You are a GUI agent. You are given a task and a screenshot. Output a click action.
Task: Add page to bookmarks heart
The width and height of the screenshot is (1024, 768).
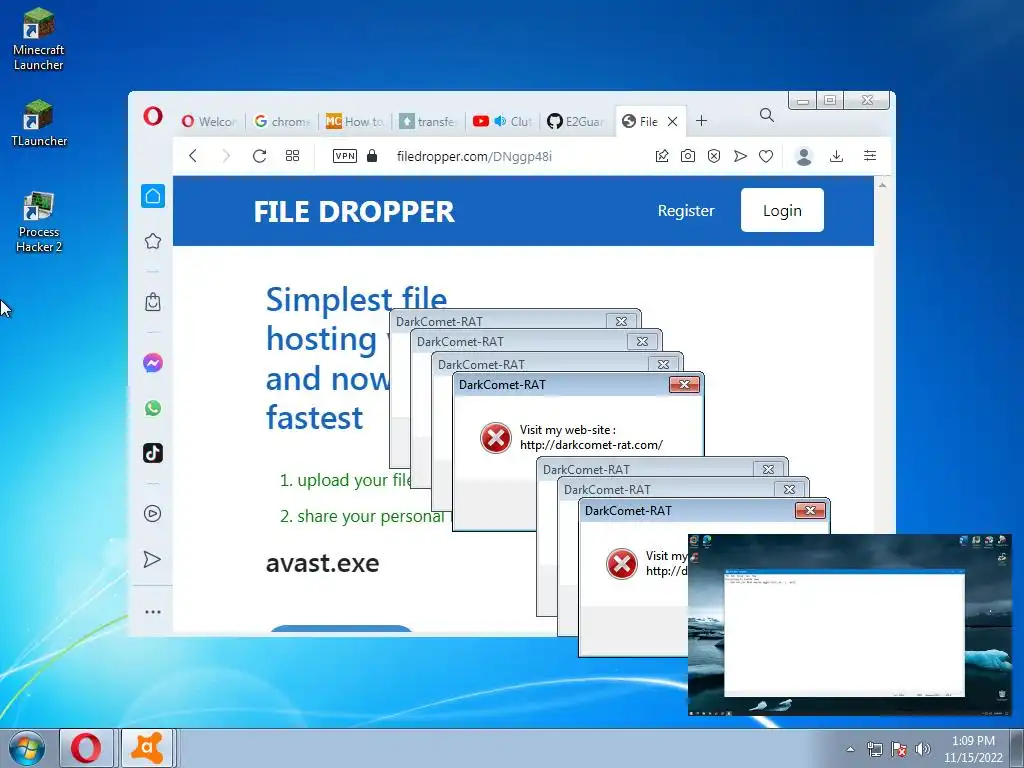tap(766, 156)
